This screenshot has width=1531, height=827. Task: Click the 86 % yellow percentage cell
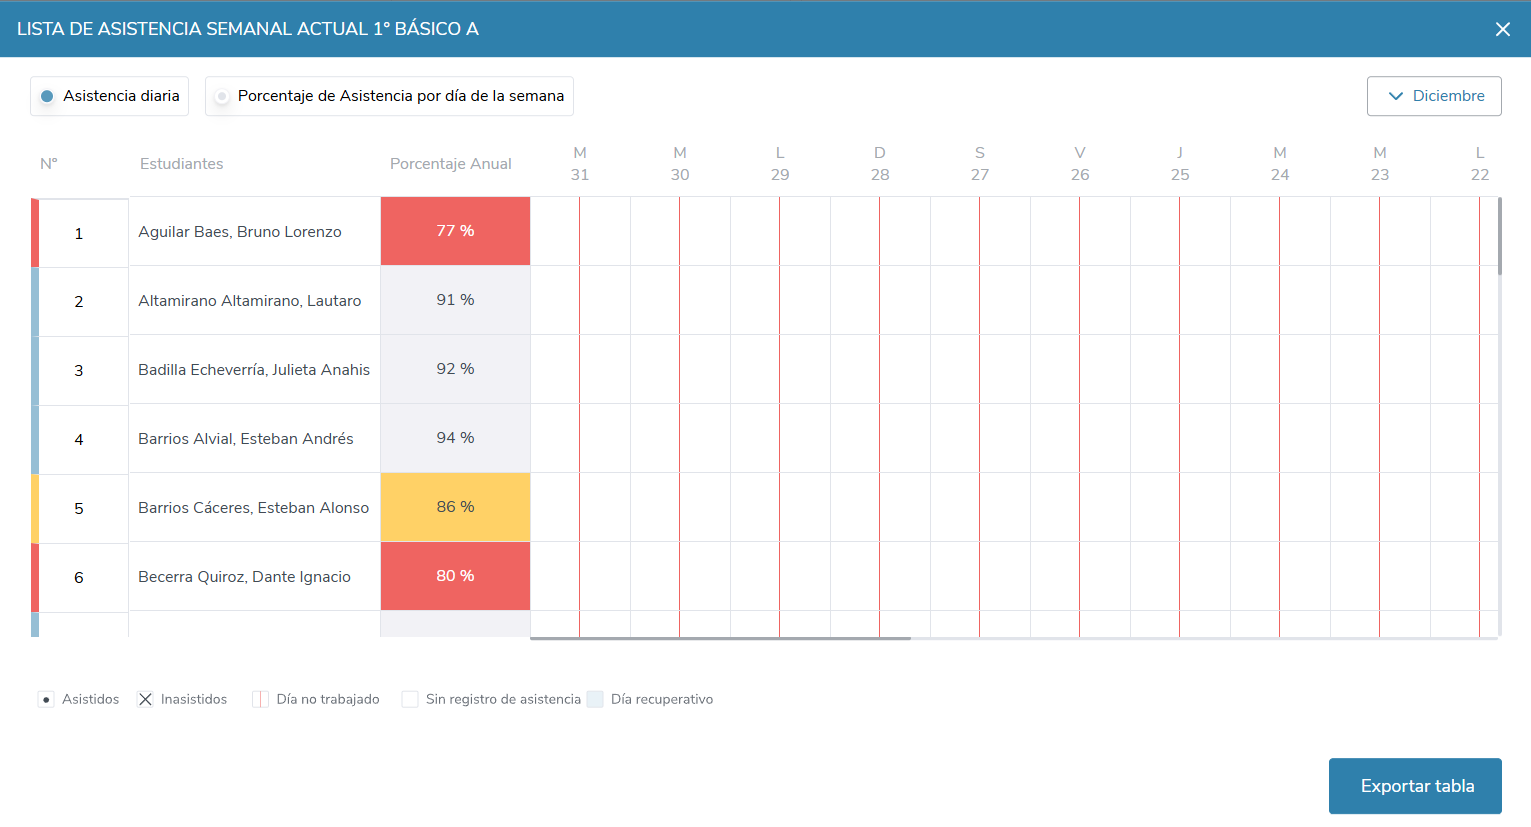455,507
